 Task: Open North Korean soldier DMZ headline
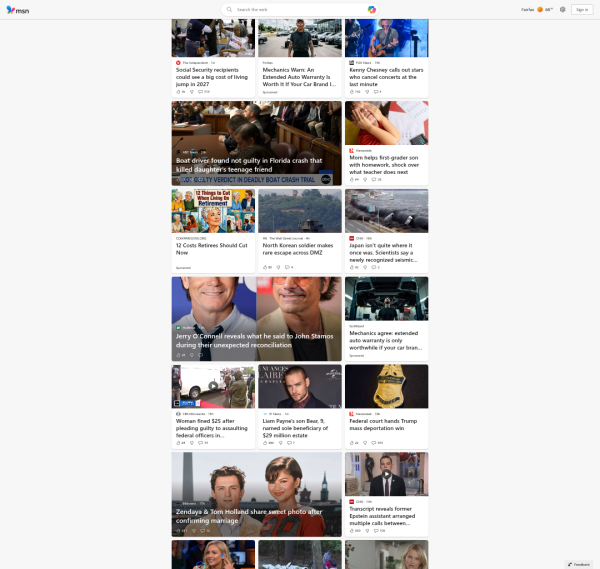[x=298, y=249]
